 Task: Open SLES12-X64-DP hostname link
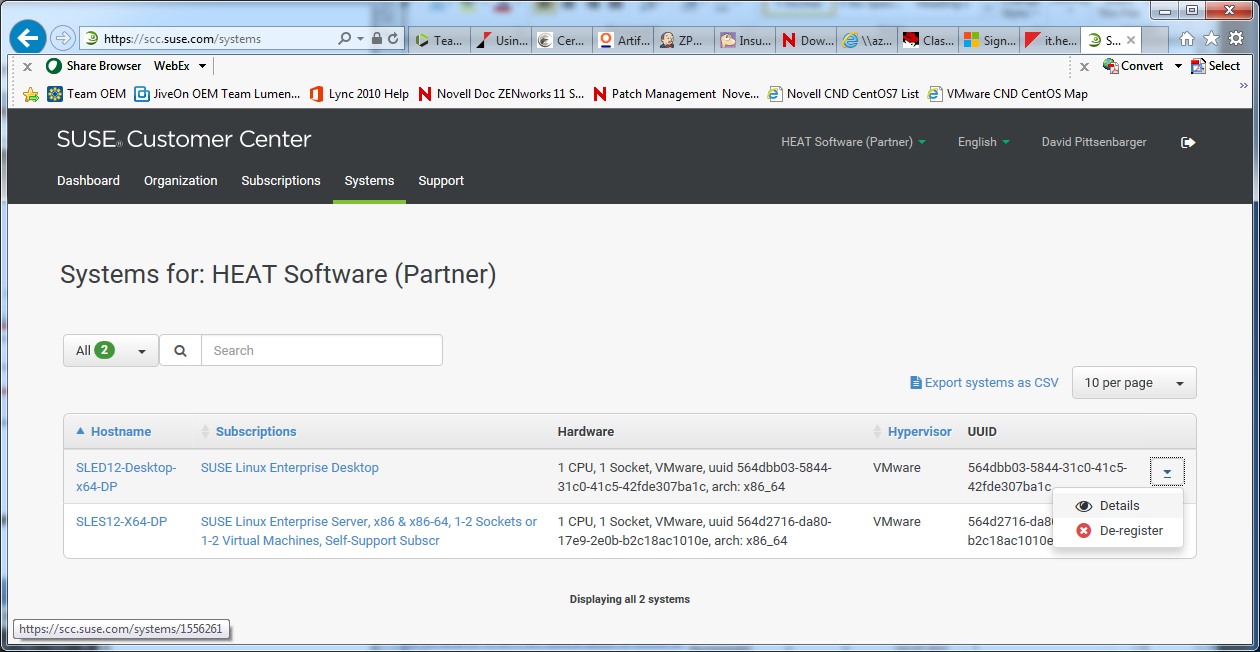[121, 522]
